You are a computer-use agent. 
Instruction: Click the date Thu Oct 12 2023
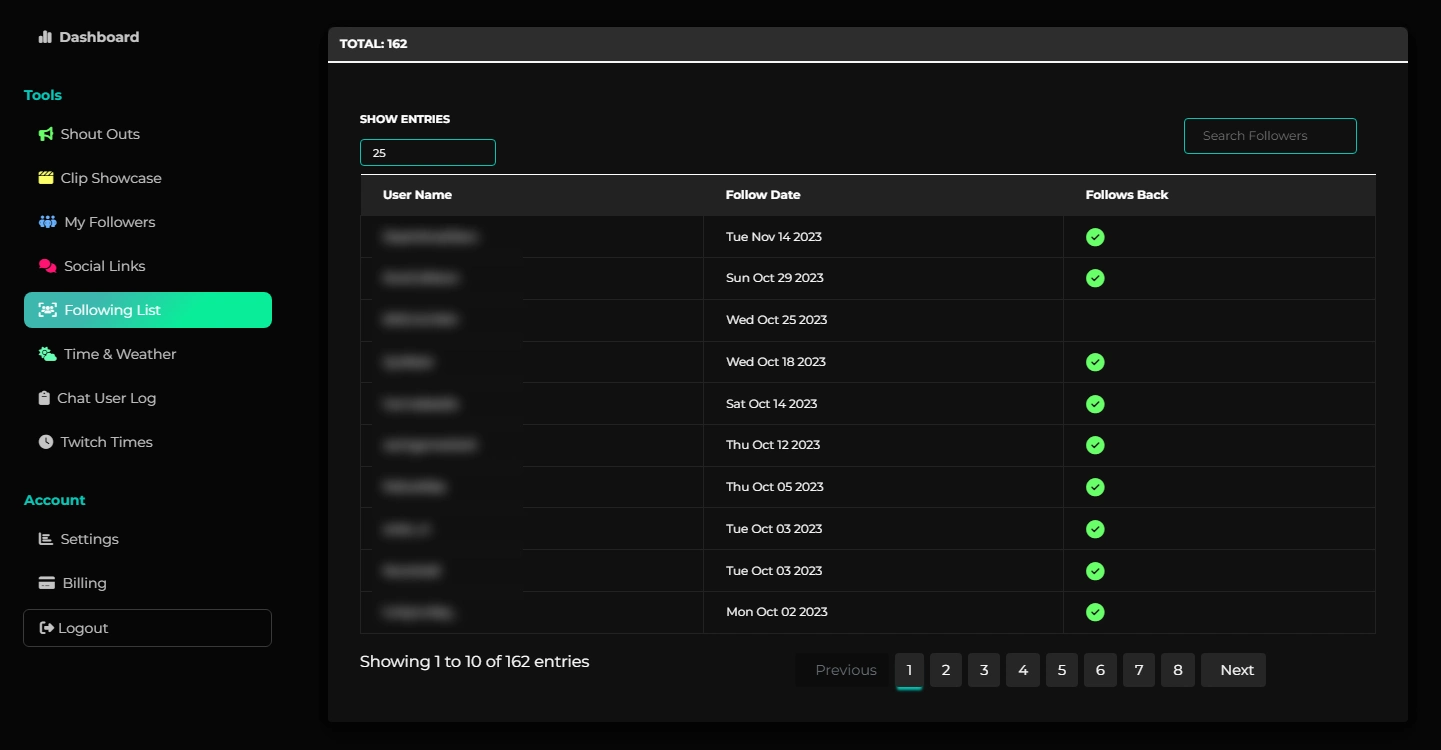click(773, 445)
